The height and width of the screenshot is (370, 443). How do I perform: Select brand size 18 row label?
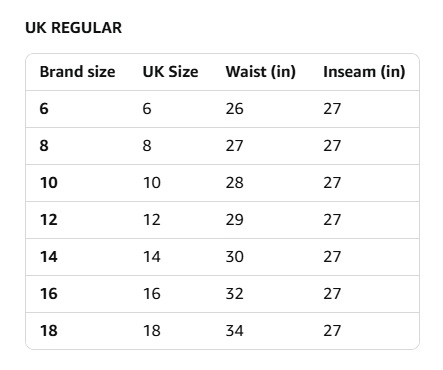click(49, 331)
